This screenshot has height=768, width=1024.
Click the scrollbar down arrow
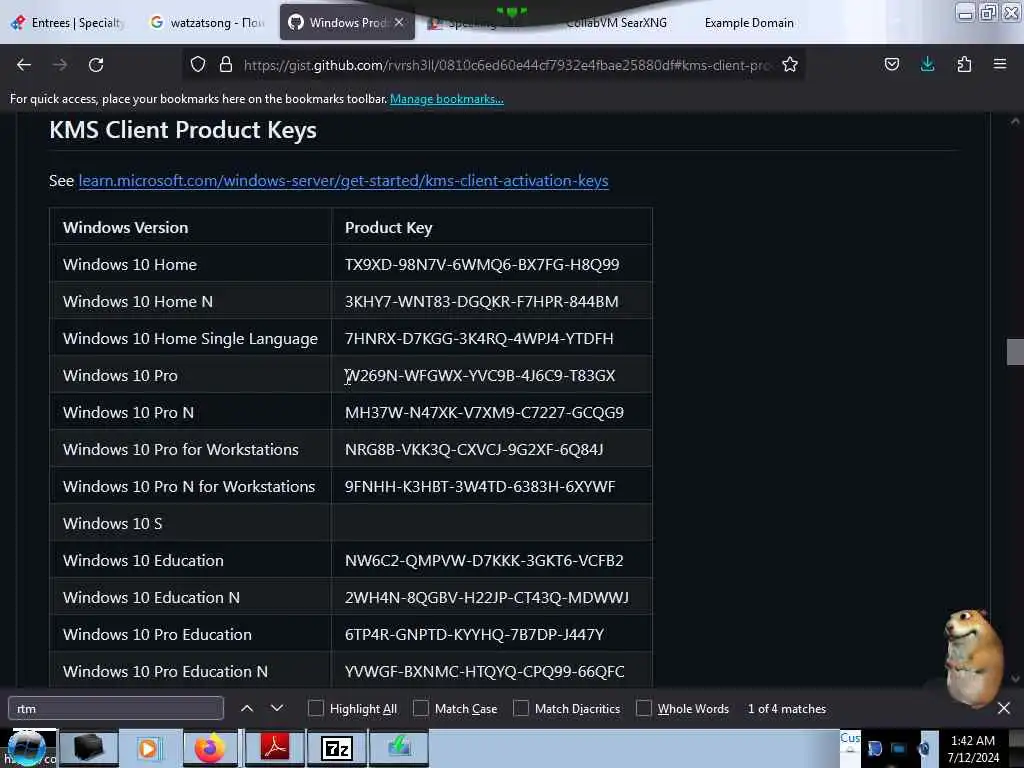pos(1015,679)
